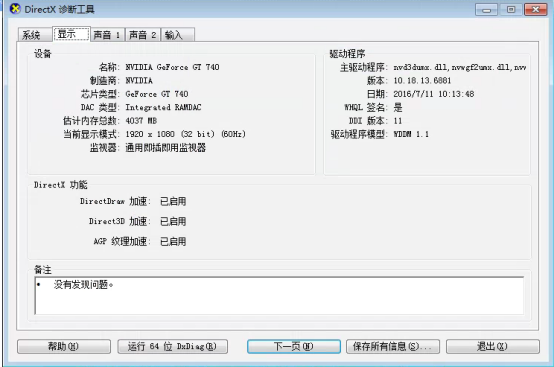Minimize the DirectX diagnostic window

(x=486, y=10)
